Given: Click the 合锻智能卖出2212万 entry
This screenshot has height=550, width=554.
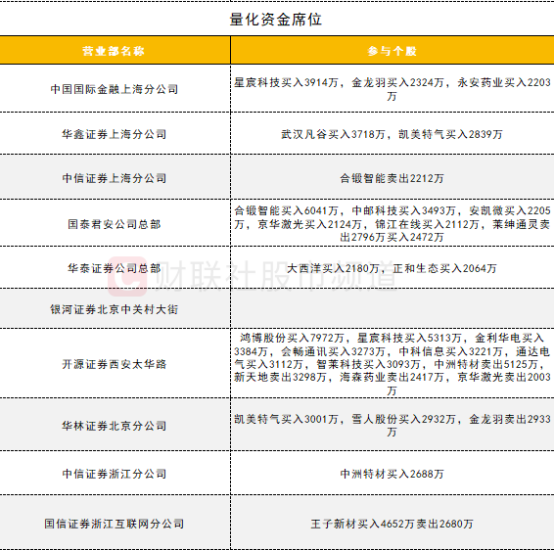Looking at the screenshot, I should click(392, 178).
